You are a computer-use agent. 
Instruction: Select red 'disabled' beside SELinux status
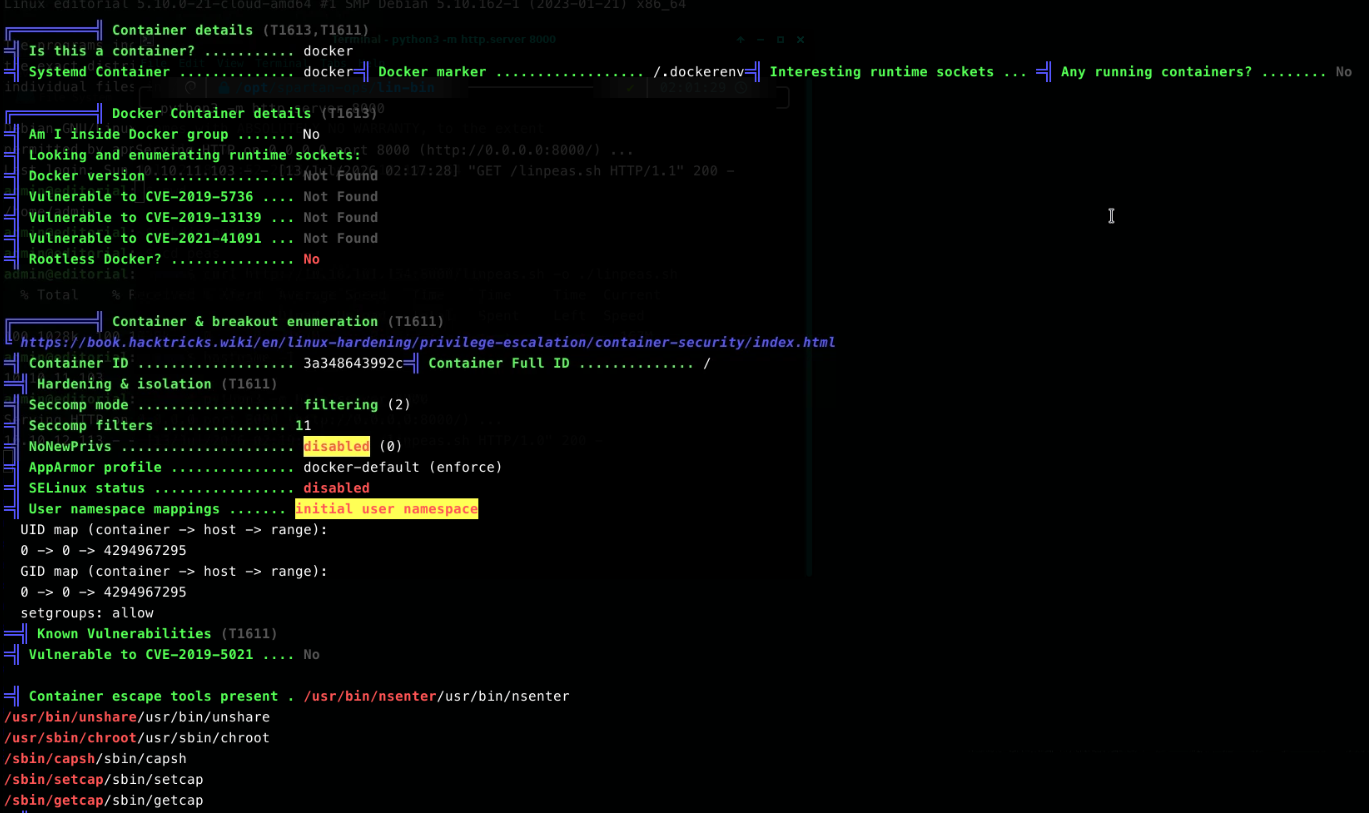pos(337,488)
